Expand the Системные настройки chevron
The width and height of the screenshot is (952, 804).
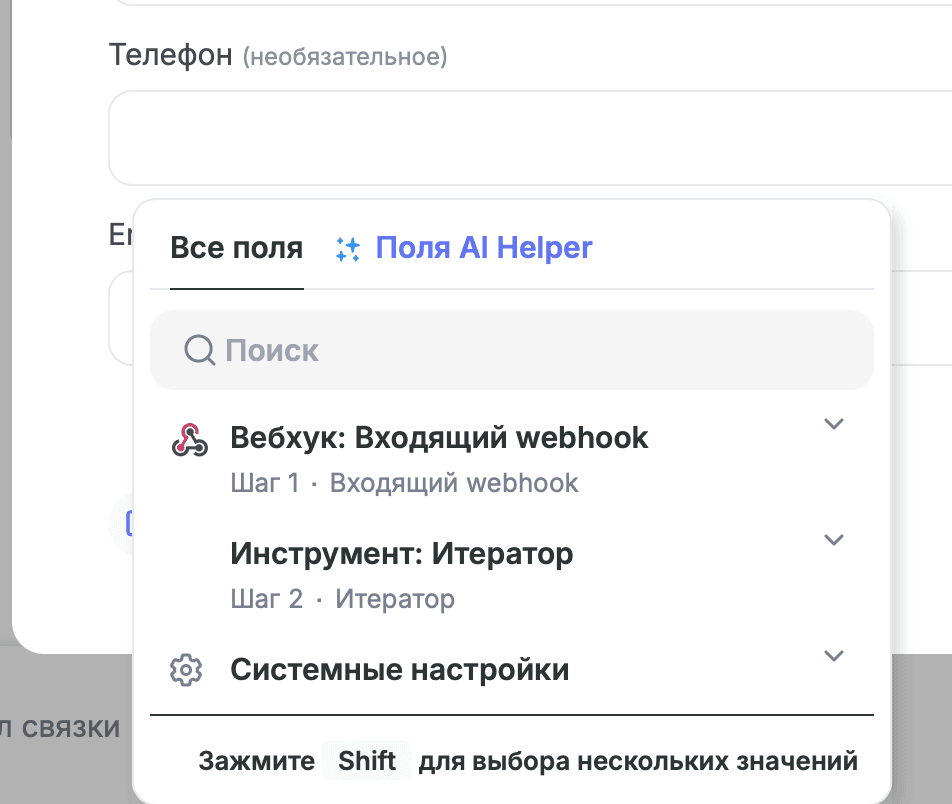click(x=834, y=657)
